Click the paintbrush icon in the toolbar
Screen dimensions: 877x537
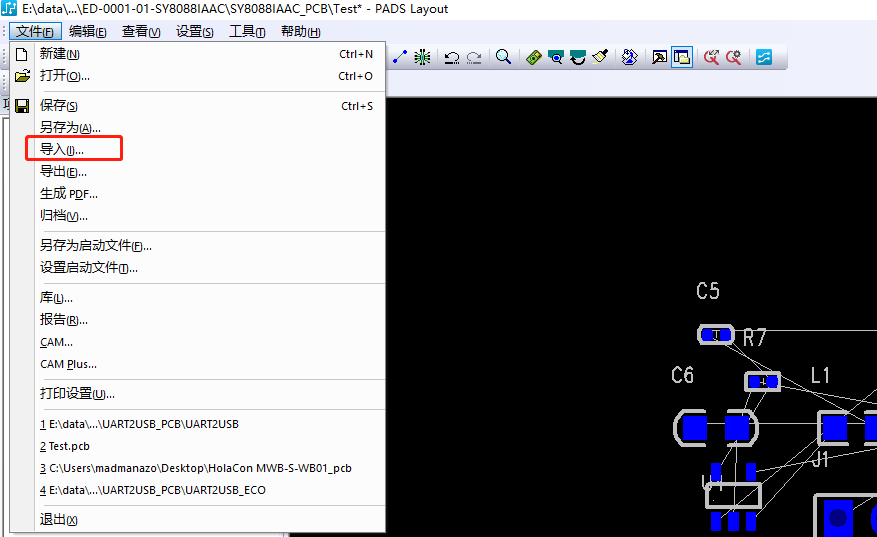pos(600,57)
